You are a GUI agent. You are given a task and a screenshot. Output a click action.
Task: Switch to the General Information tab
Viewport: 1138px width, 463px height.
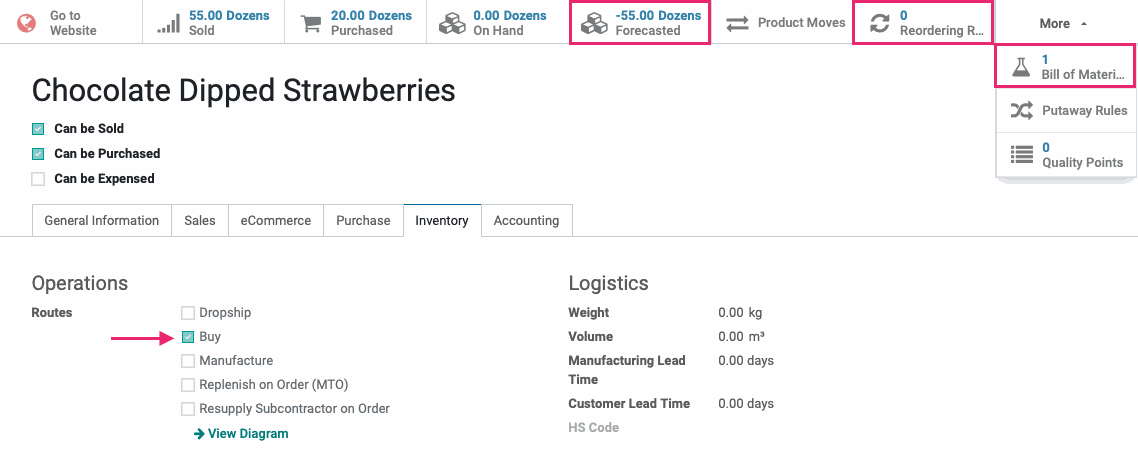(x=102, y=221)
